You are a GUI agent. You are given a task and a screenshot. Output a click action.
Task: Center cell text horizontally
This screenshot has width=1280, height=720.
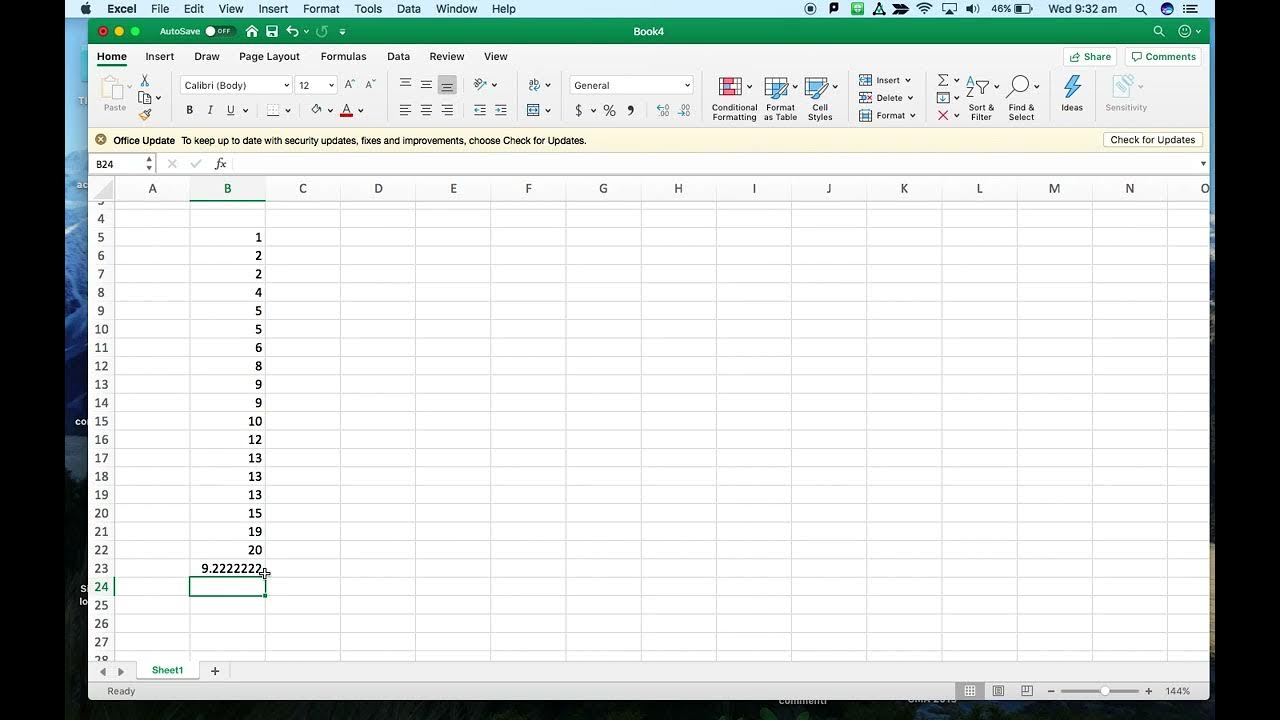[x=426, y=110]
